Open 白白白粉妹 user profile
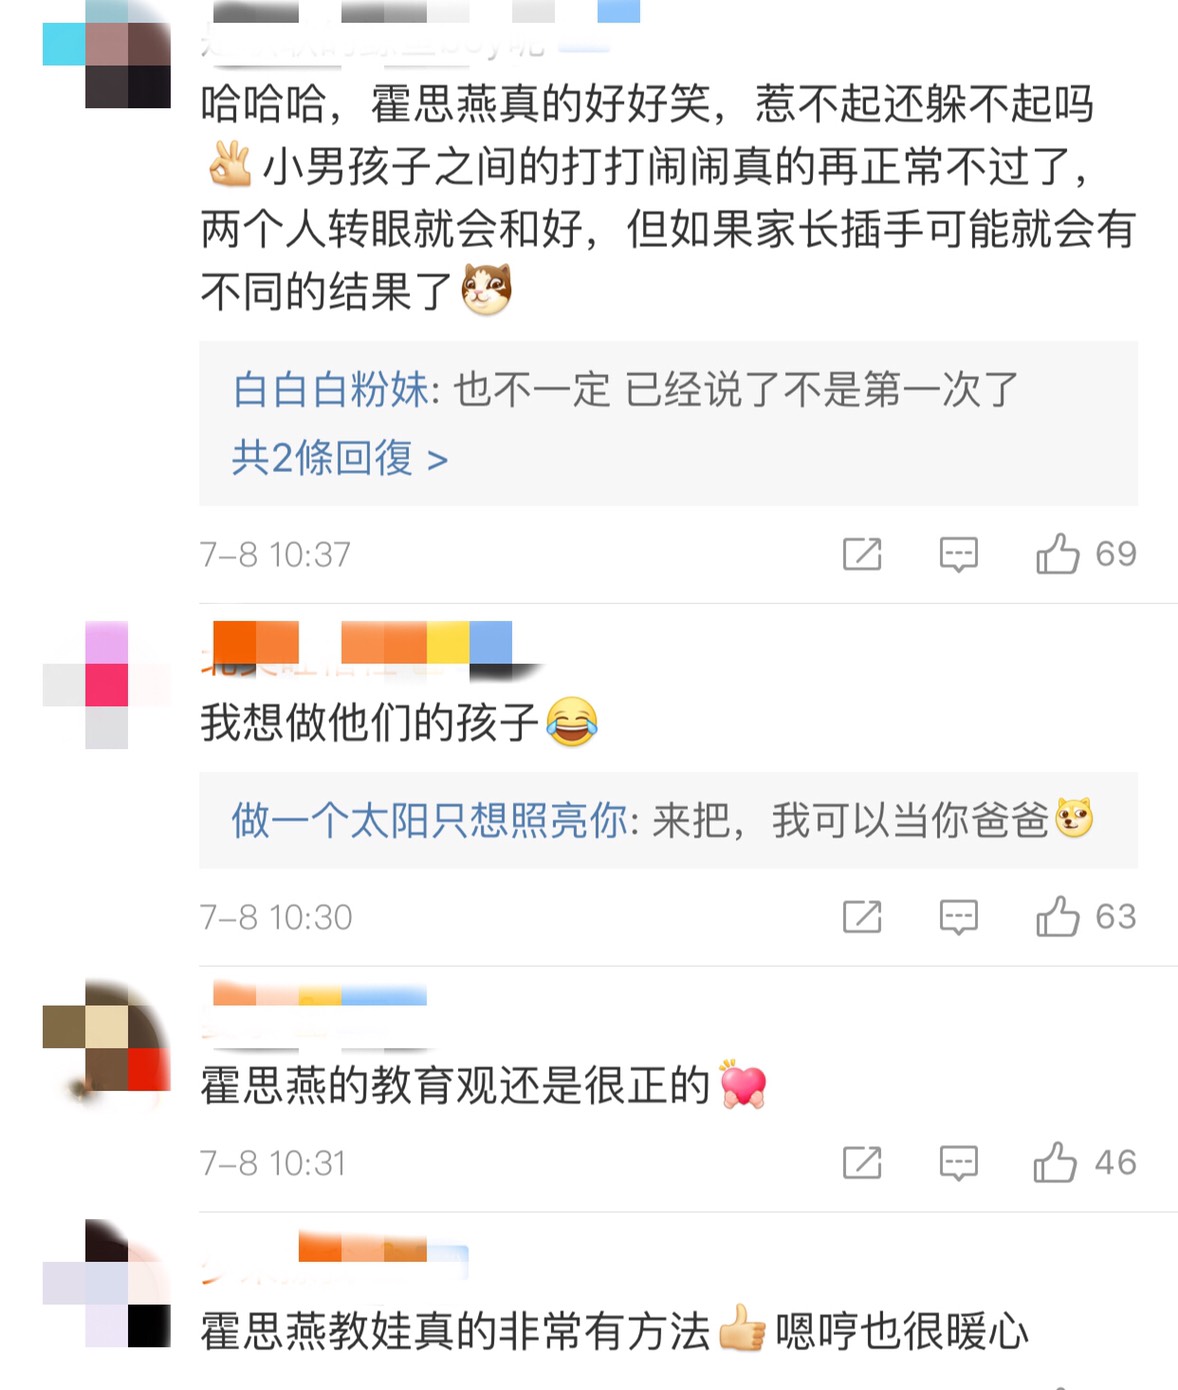This screenshot has width=1178, height=1390. point(331,389)
